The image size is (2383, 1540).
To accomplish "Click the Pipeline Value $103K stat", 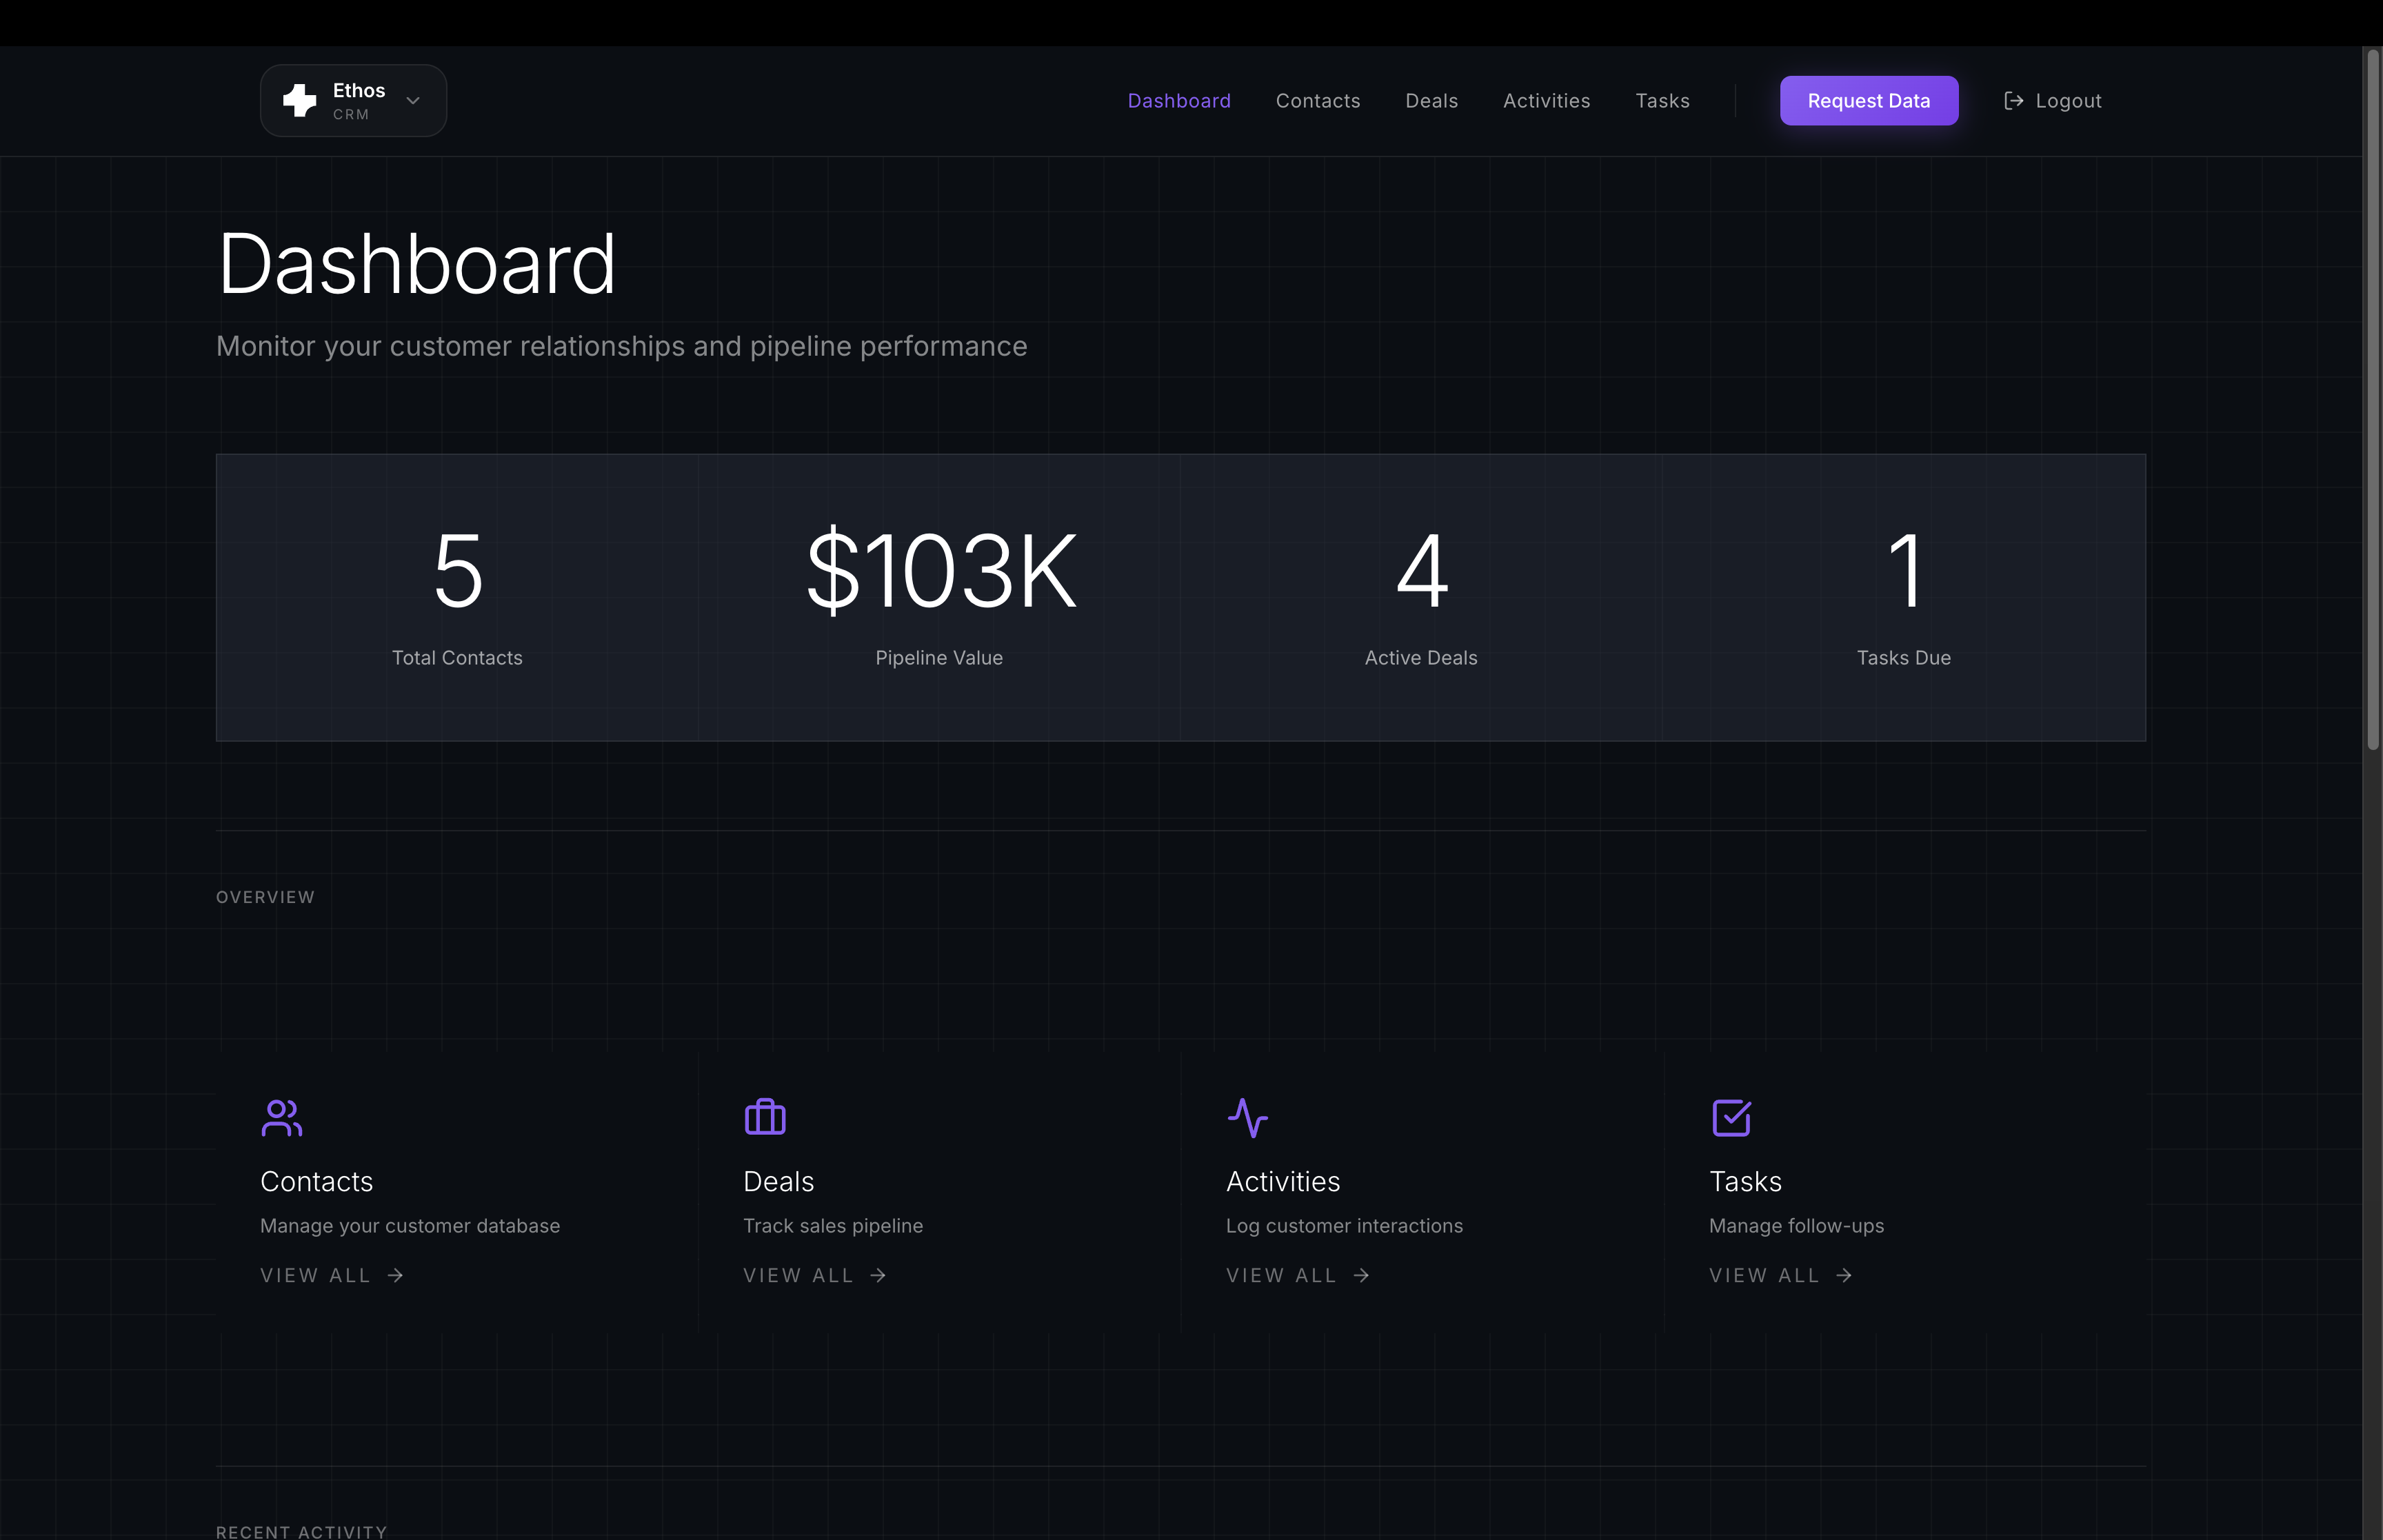I will click(x=940, y=571).
